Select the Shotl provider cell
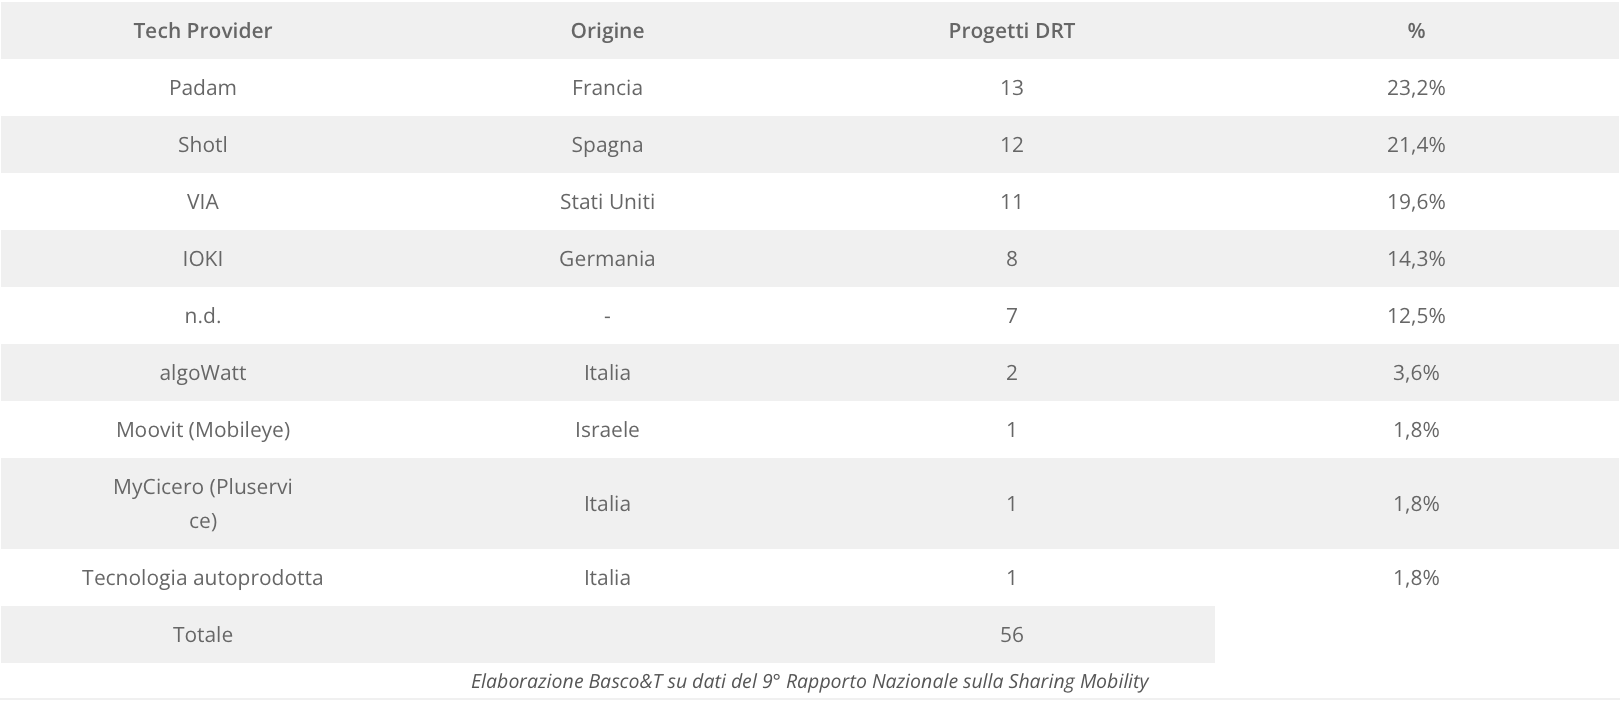1624x720 pixels. coord(203,145)
